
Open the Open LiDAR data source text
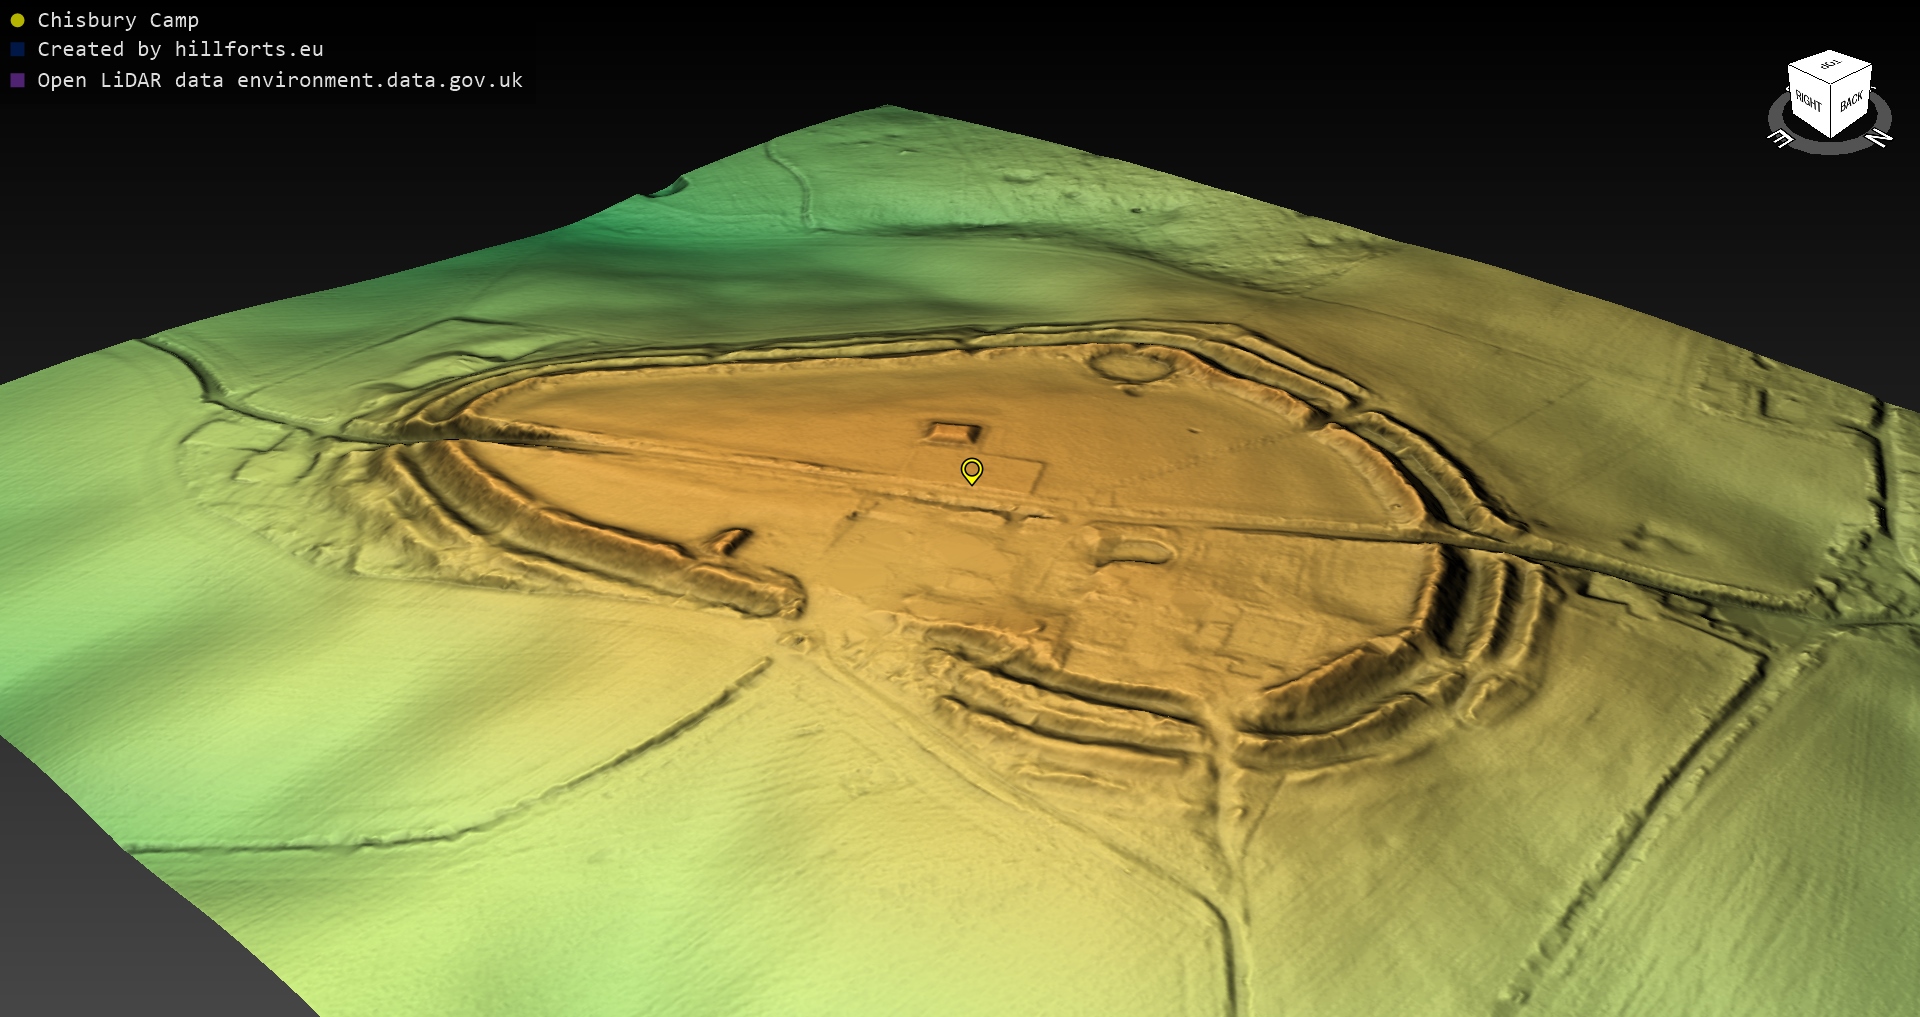(280, 80)
